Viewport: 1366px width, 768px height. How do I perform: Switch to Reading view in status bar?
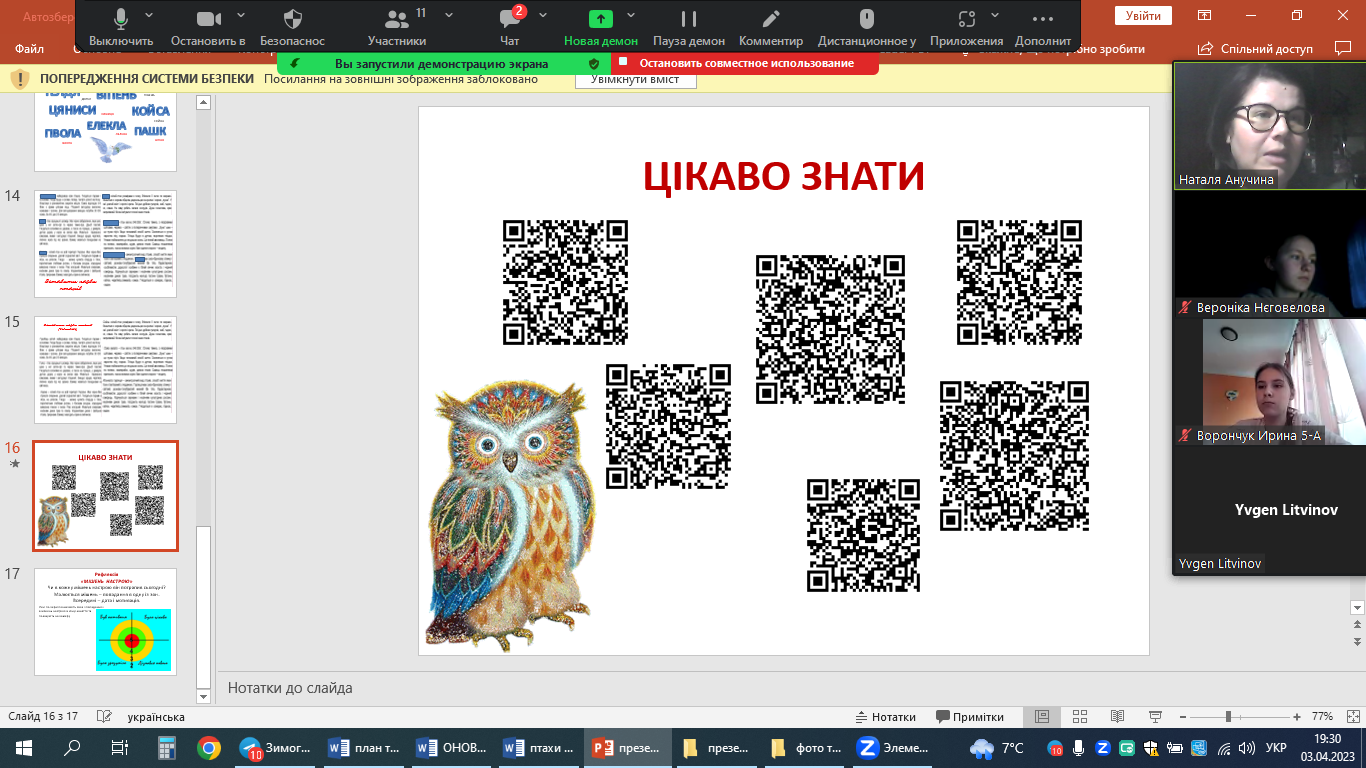click(1116, 717)
